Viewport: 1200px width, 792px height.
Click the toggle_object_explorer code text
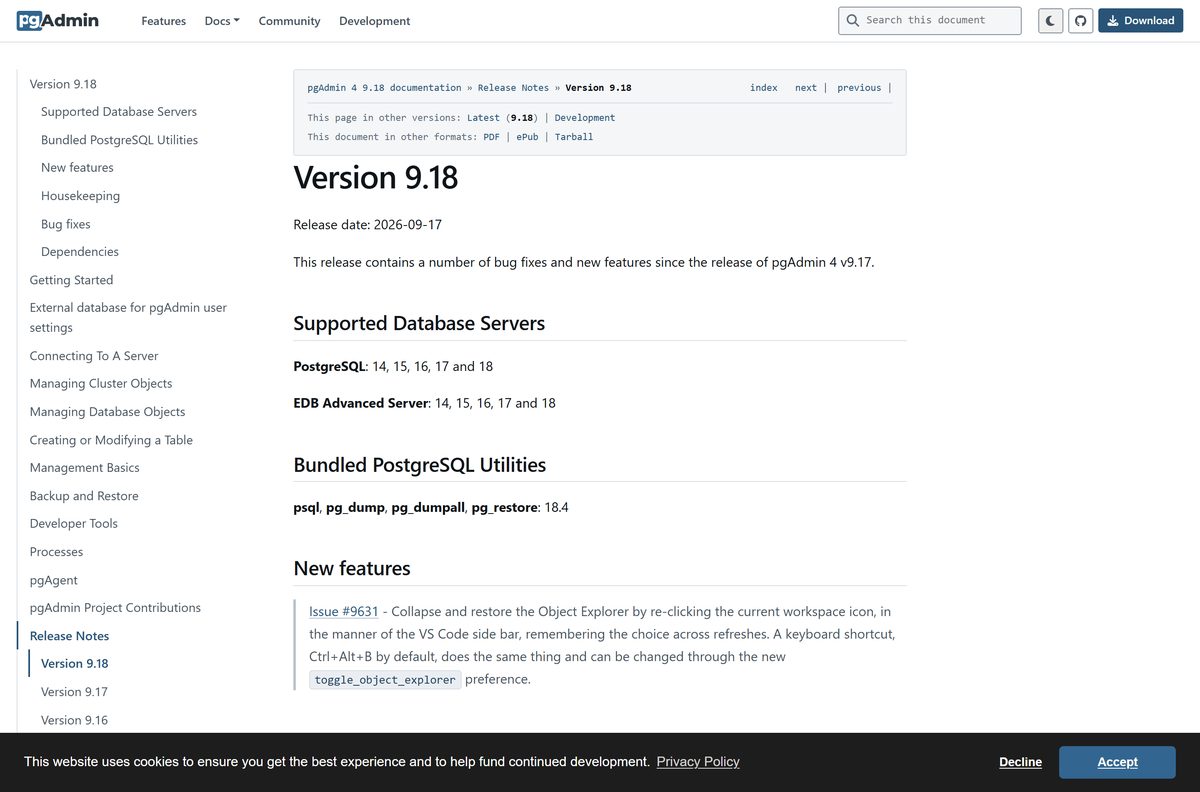(385, 680)
